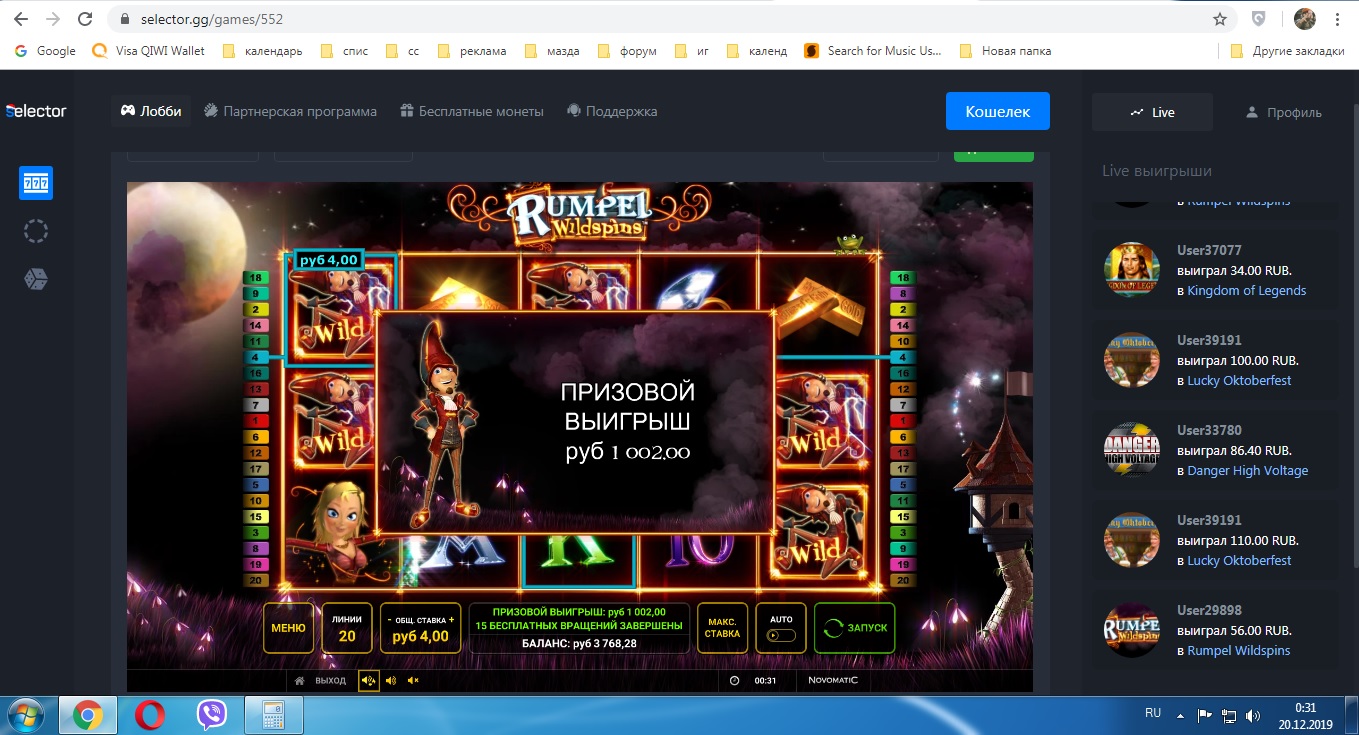Increase total bet with the plus

click(x=451, y=620)
